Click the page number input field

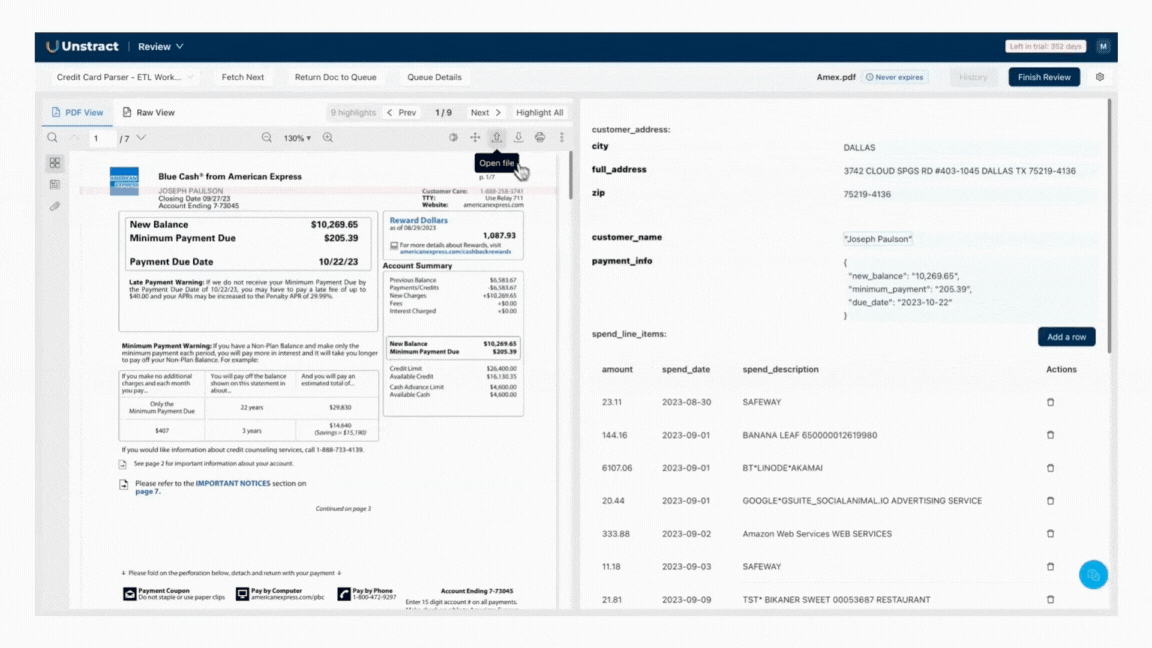[x=101, y=138]
